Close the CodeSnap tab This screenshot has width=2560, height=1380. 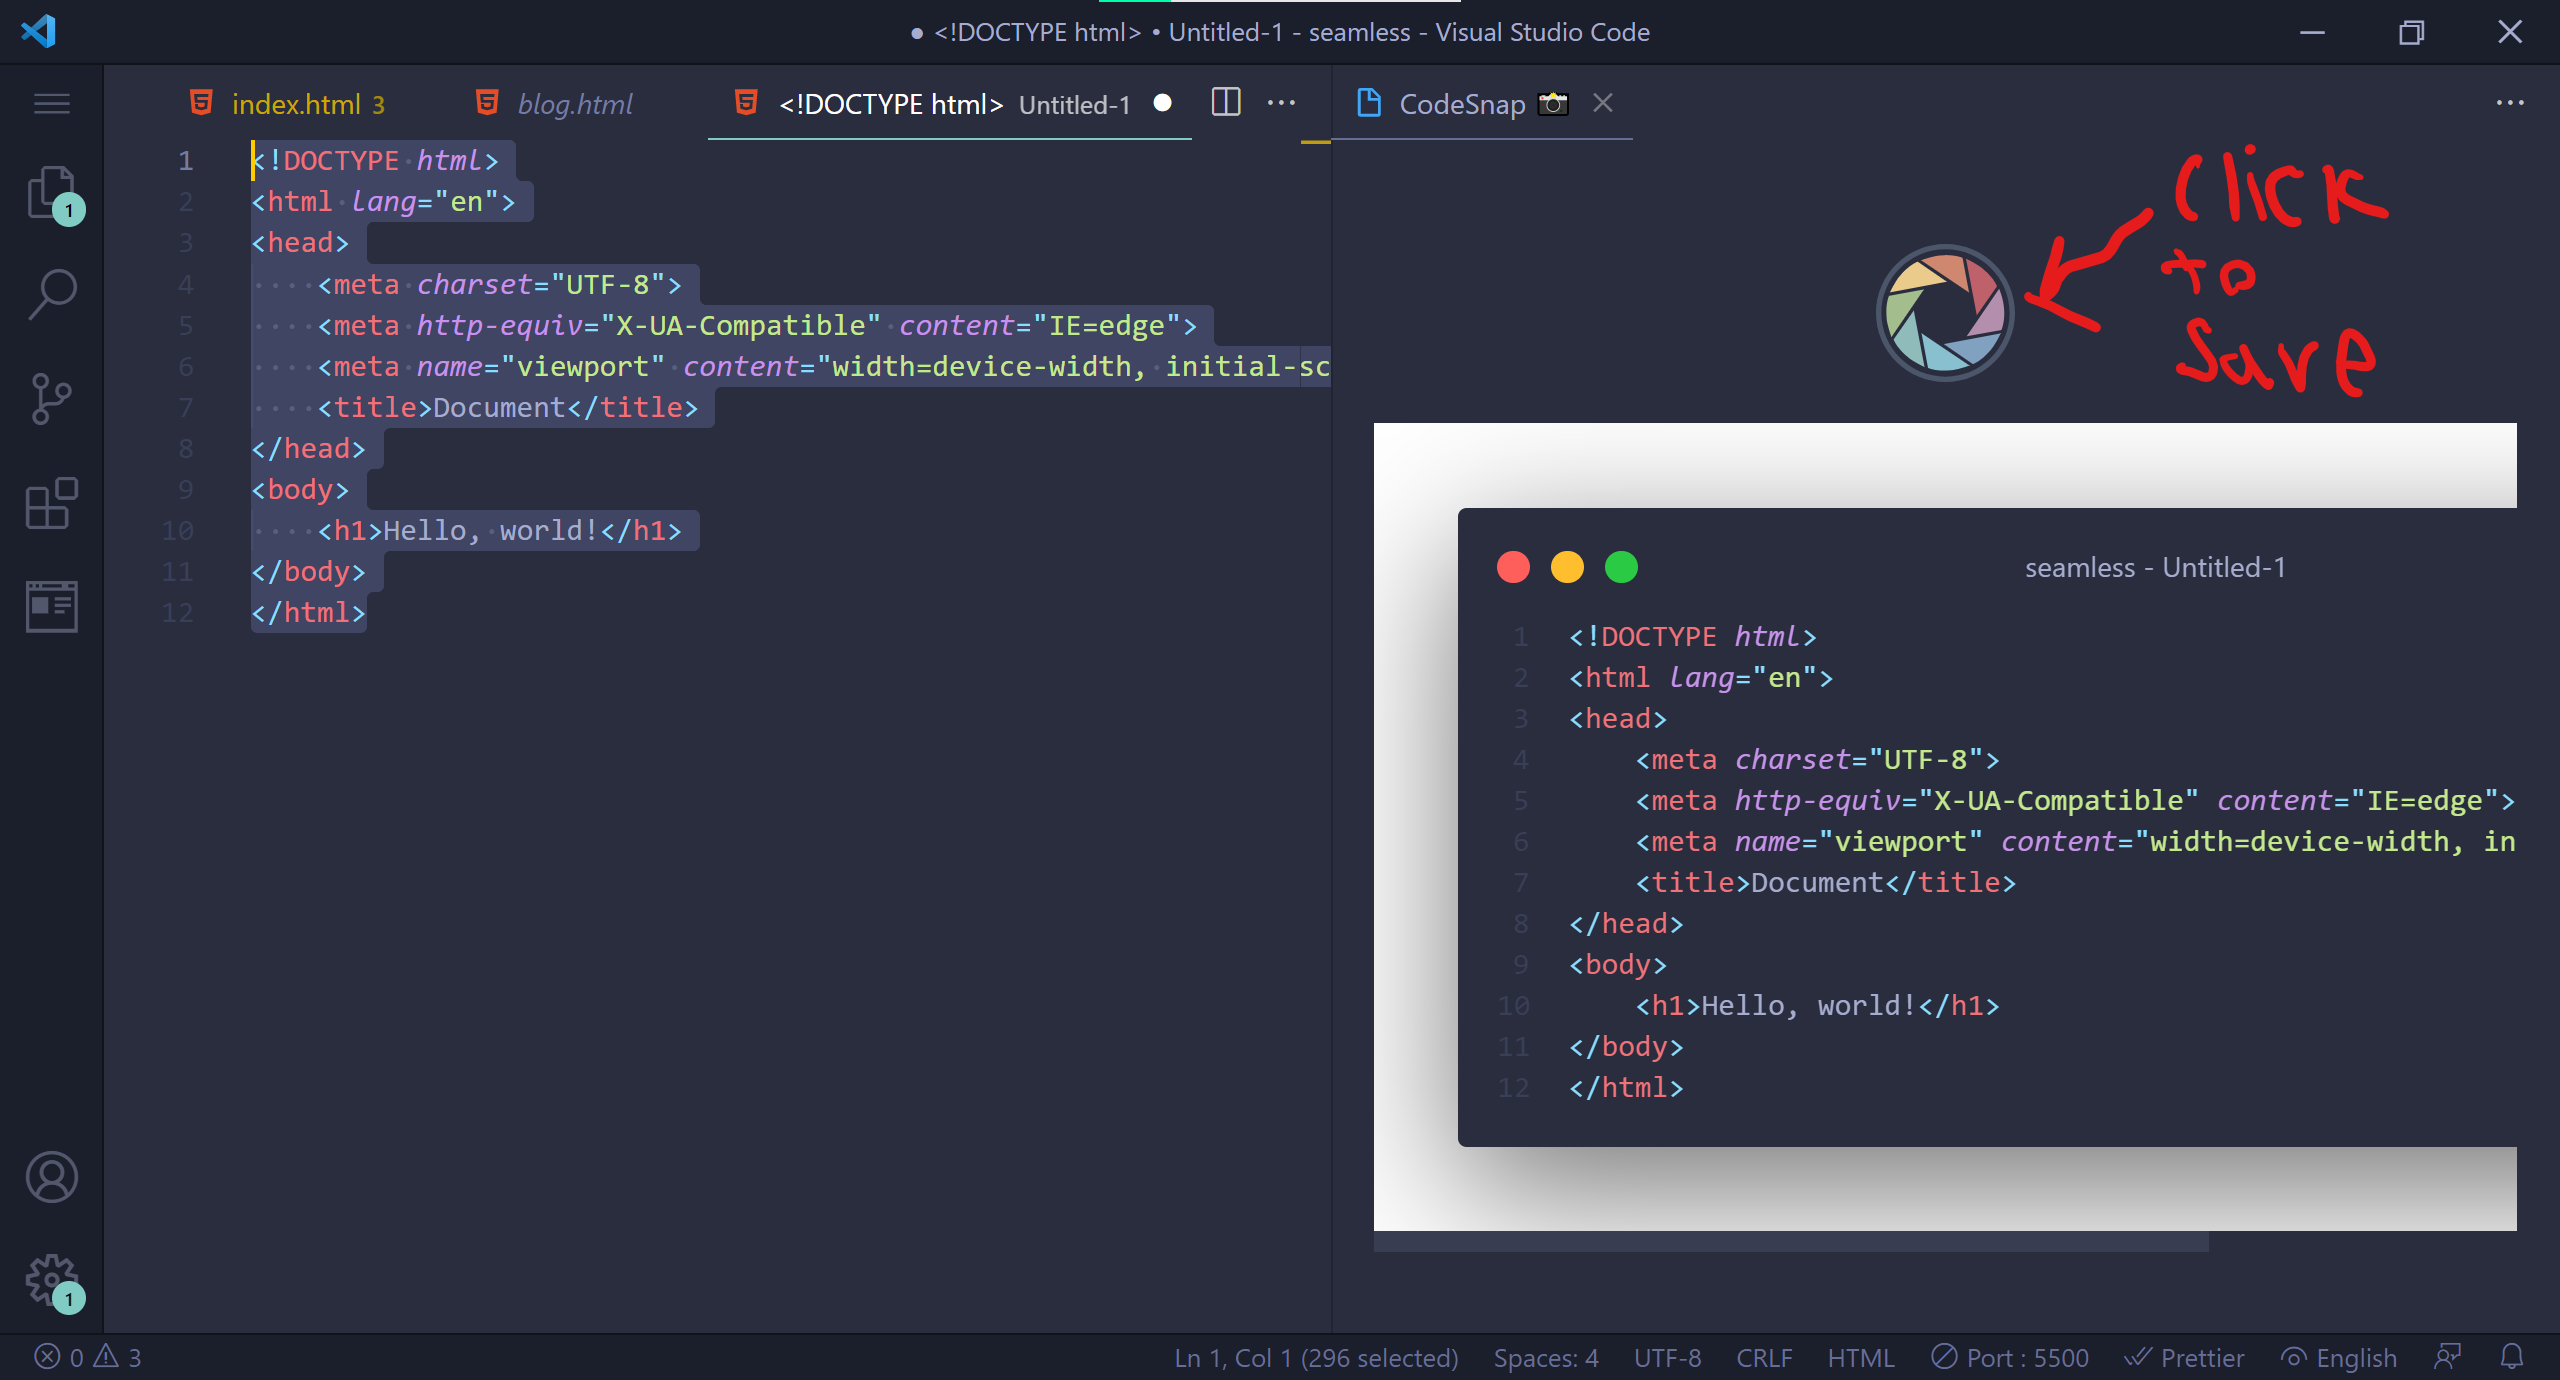1603,103
